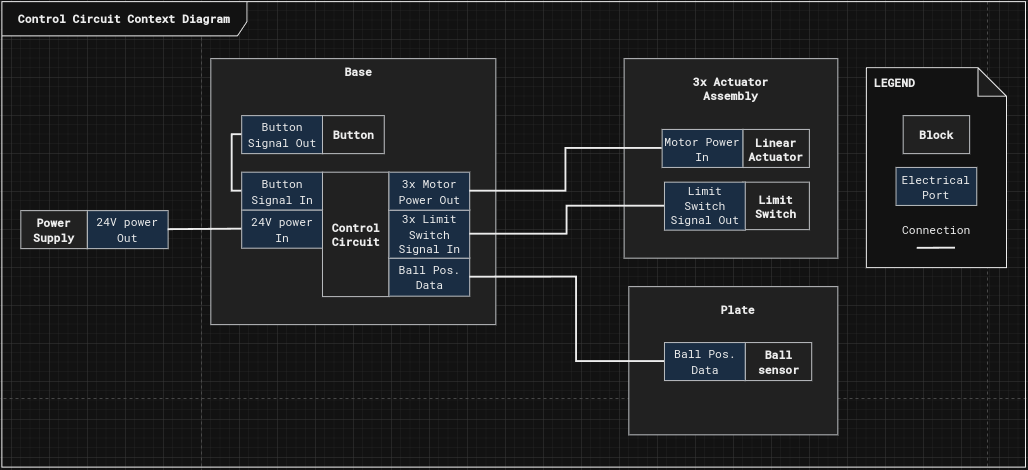Select the 24V power In port
Screen dimensions: 1028x470
tap(281, 230)
